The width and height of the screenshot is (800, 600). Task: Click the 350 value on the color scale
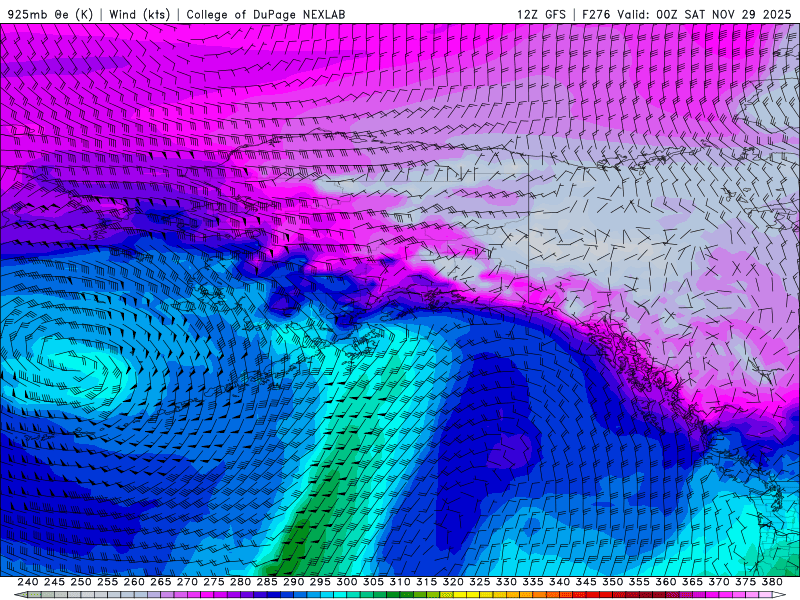point(612,582)
